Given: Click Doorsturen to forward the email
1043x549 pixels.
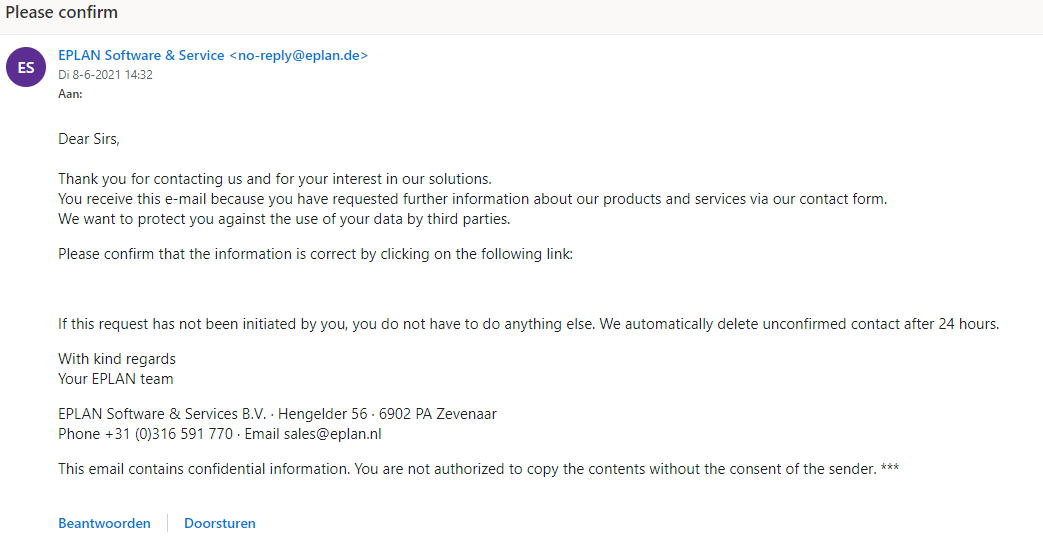Looking at the screenshot, I should click(220, 523).
